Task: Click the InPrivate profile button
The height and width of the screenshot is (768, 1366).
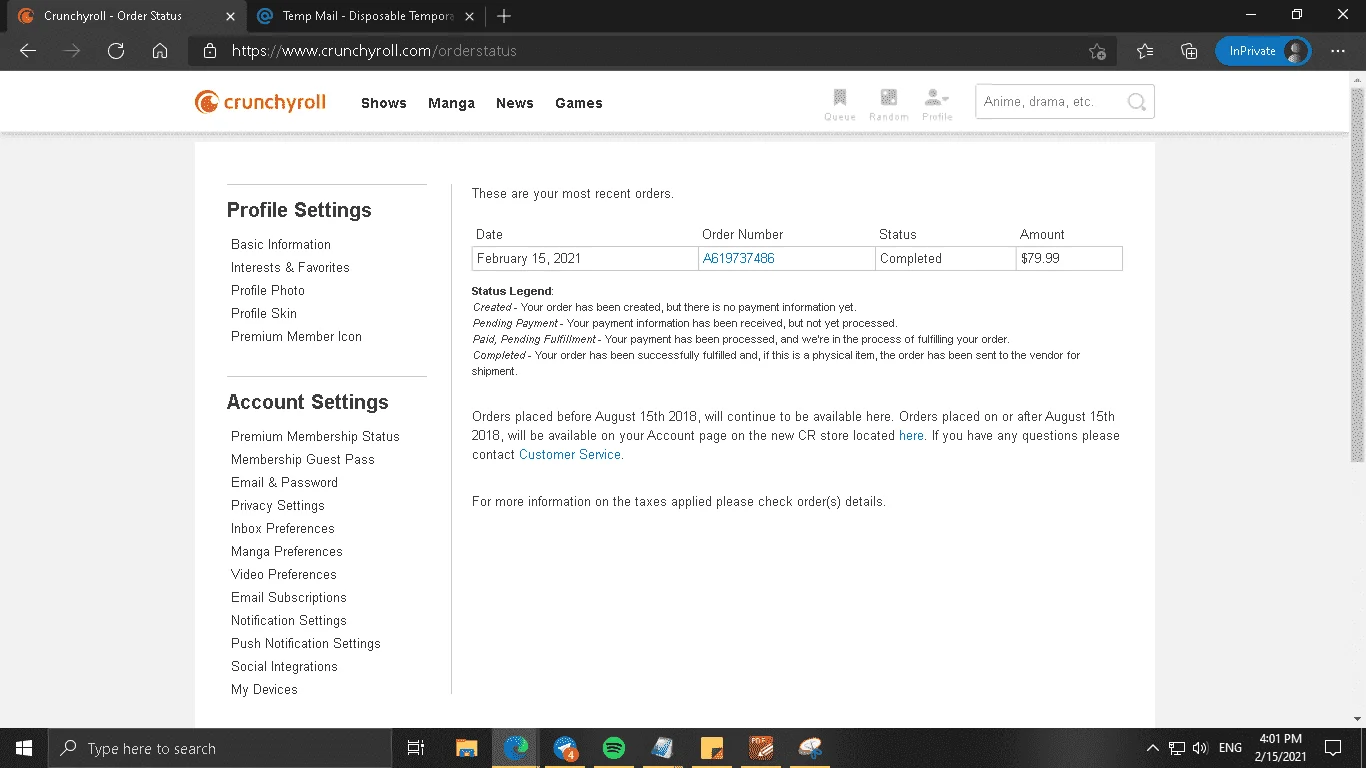Action: [1263, 51]
